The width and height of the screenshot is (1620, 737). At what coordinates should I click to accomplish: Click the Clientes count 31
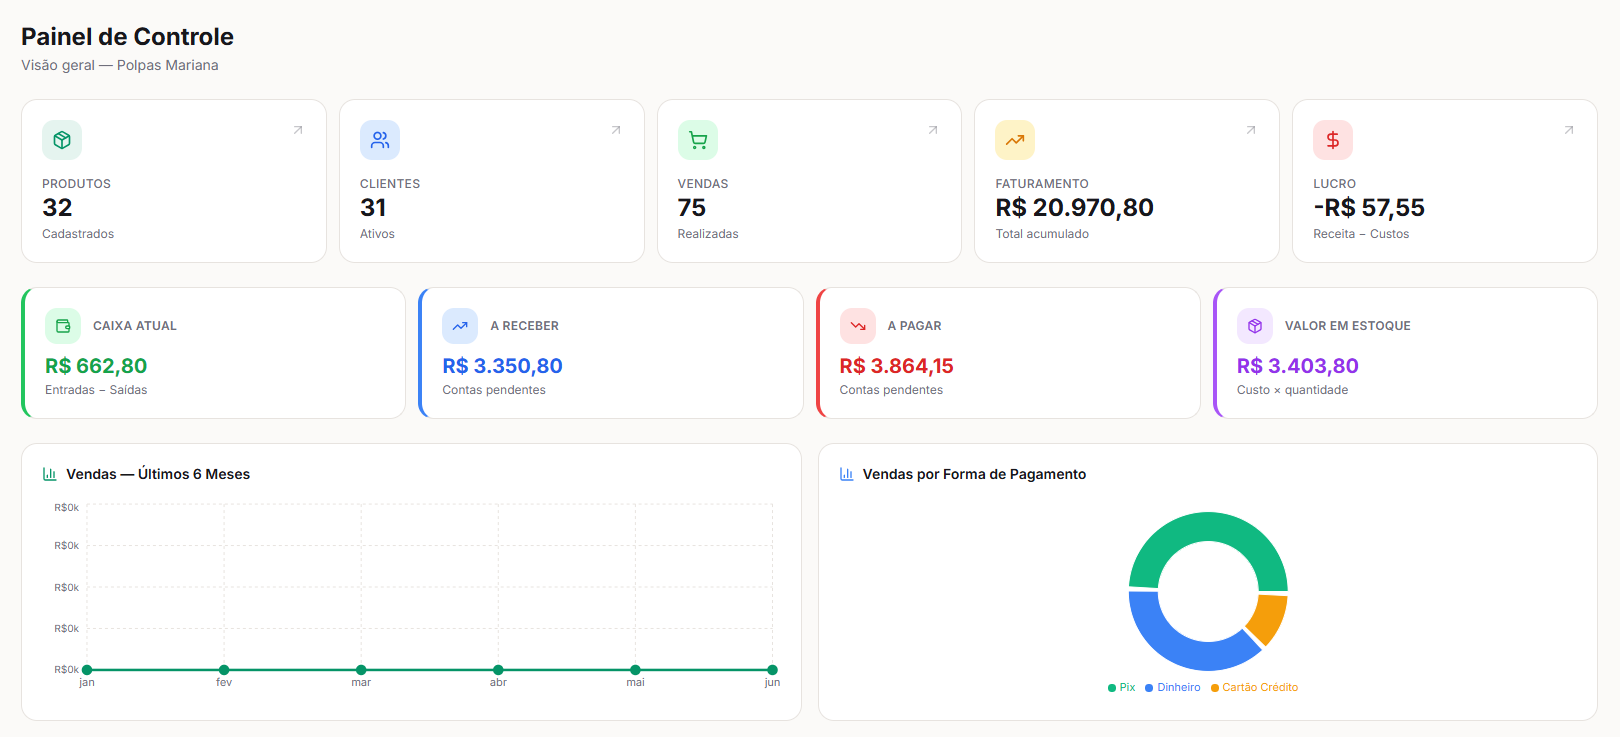point(373,208)
